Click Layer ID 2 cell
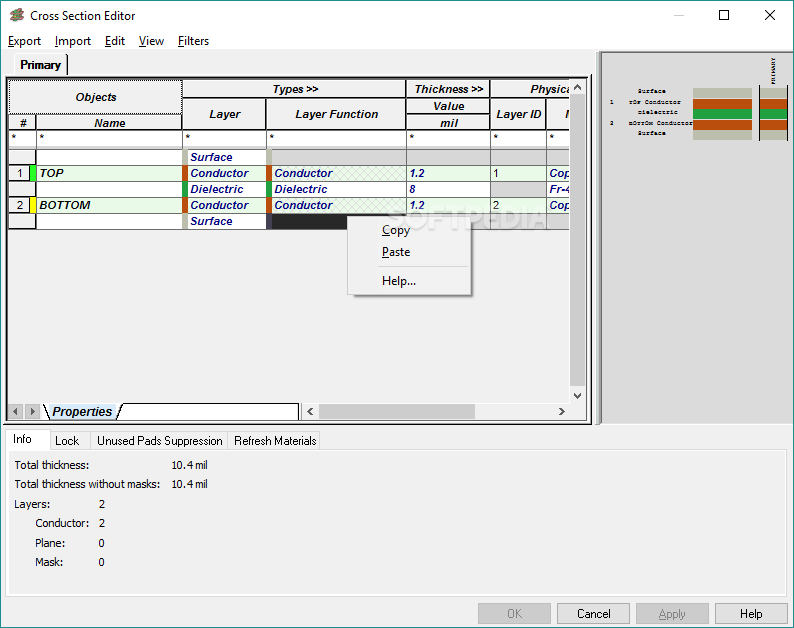Screen dimensions: 794x628 point(519,205)
